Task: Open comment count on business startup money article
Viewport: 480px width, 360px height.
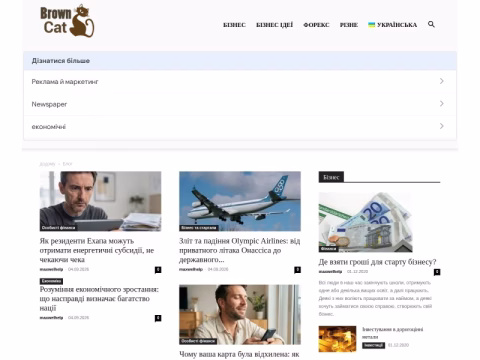Action: pos(437,272)
